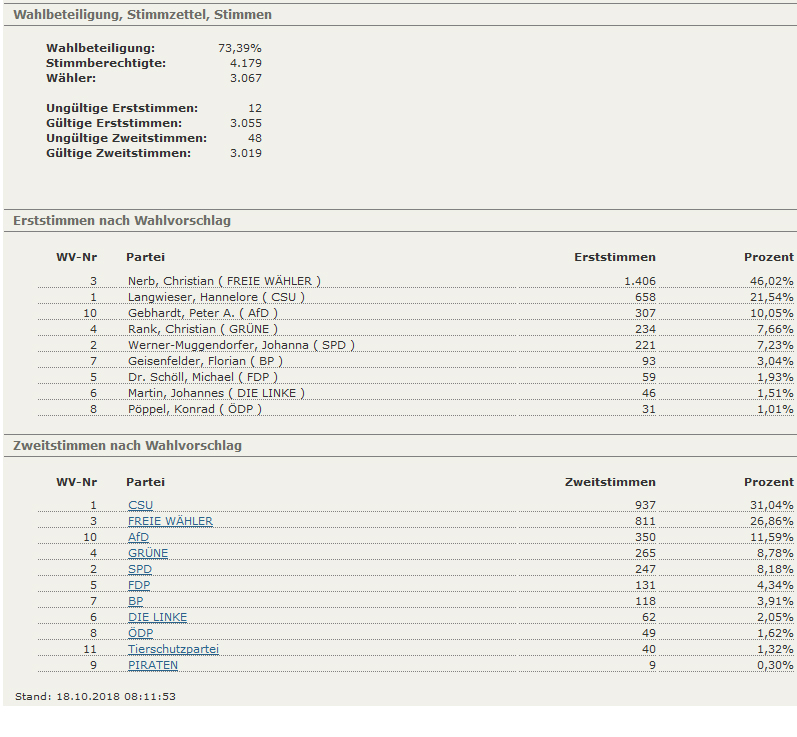797x737 pixels.
Task: Click the candidate Geisenfelder, Florian (BP)
Action: [205, 361]
